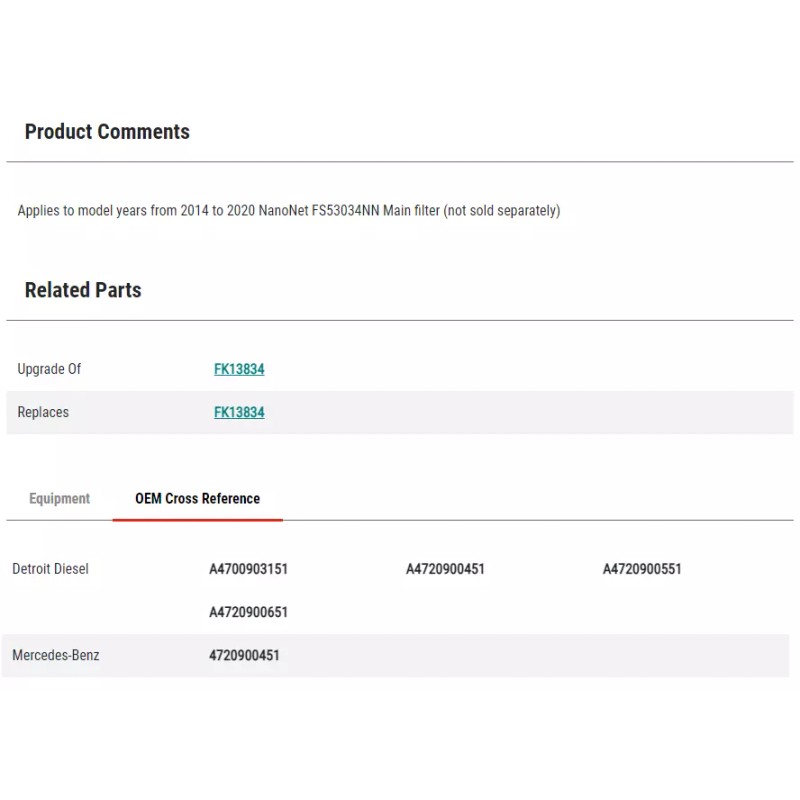Select part number A4720900651
The image size is (800, 800).
(248, 612)
